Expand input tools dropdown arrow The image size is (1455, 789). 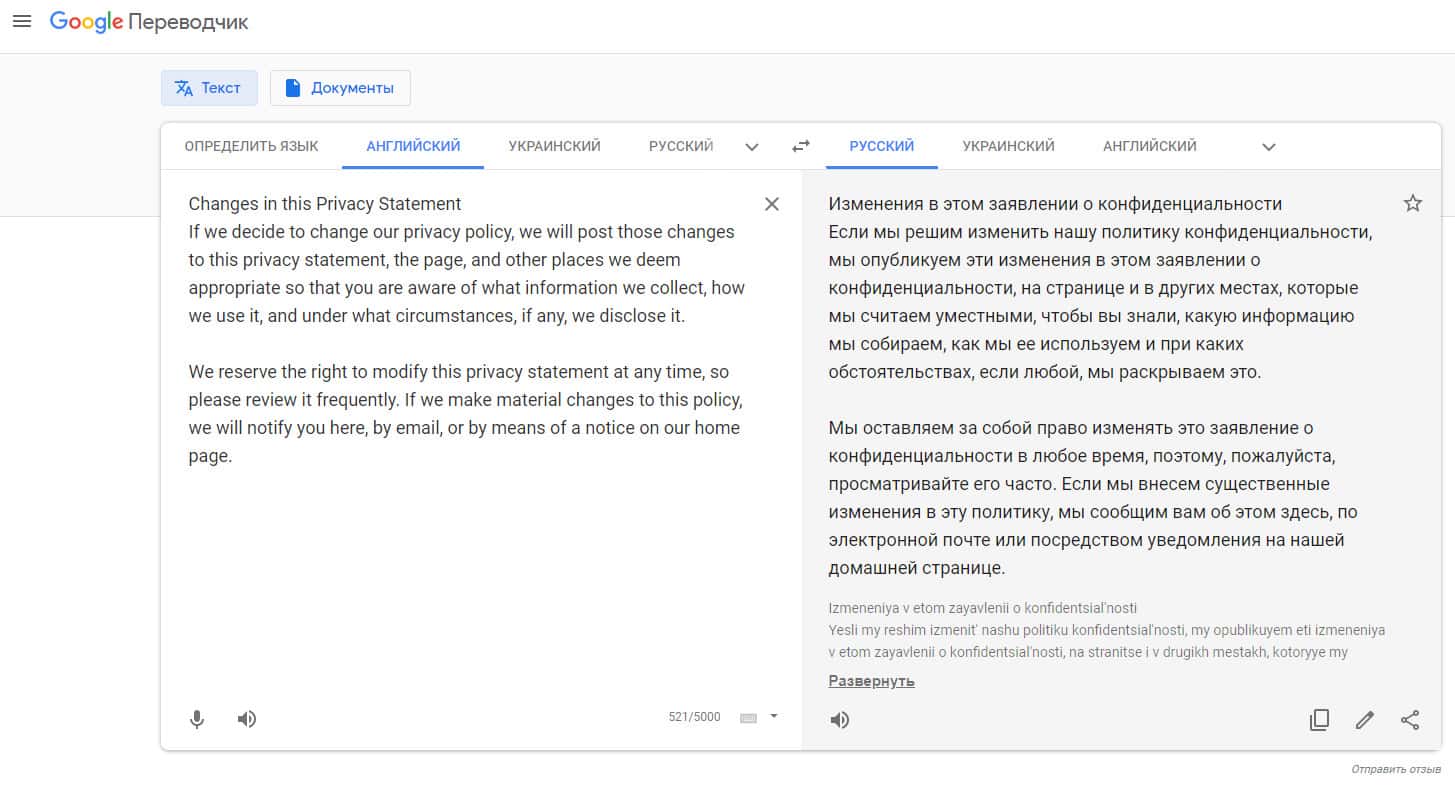point(774,716)
